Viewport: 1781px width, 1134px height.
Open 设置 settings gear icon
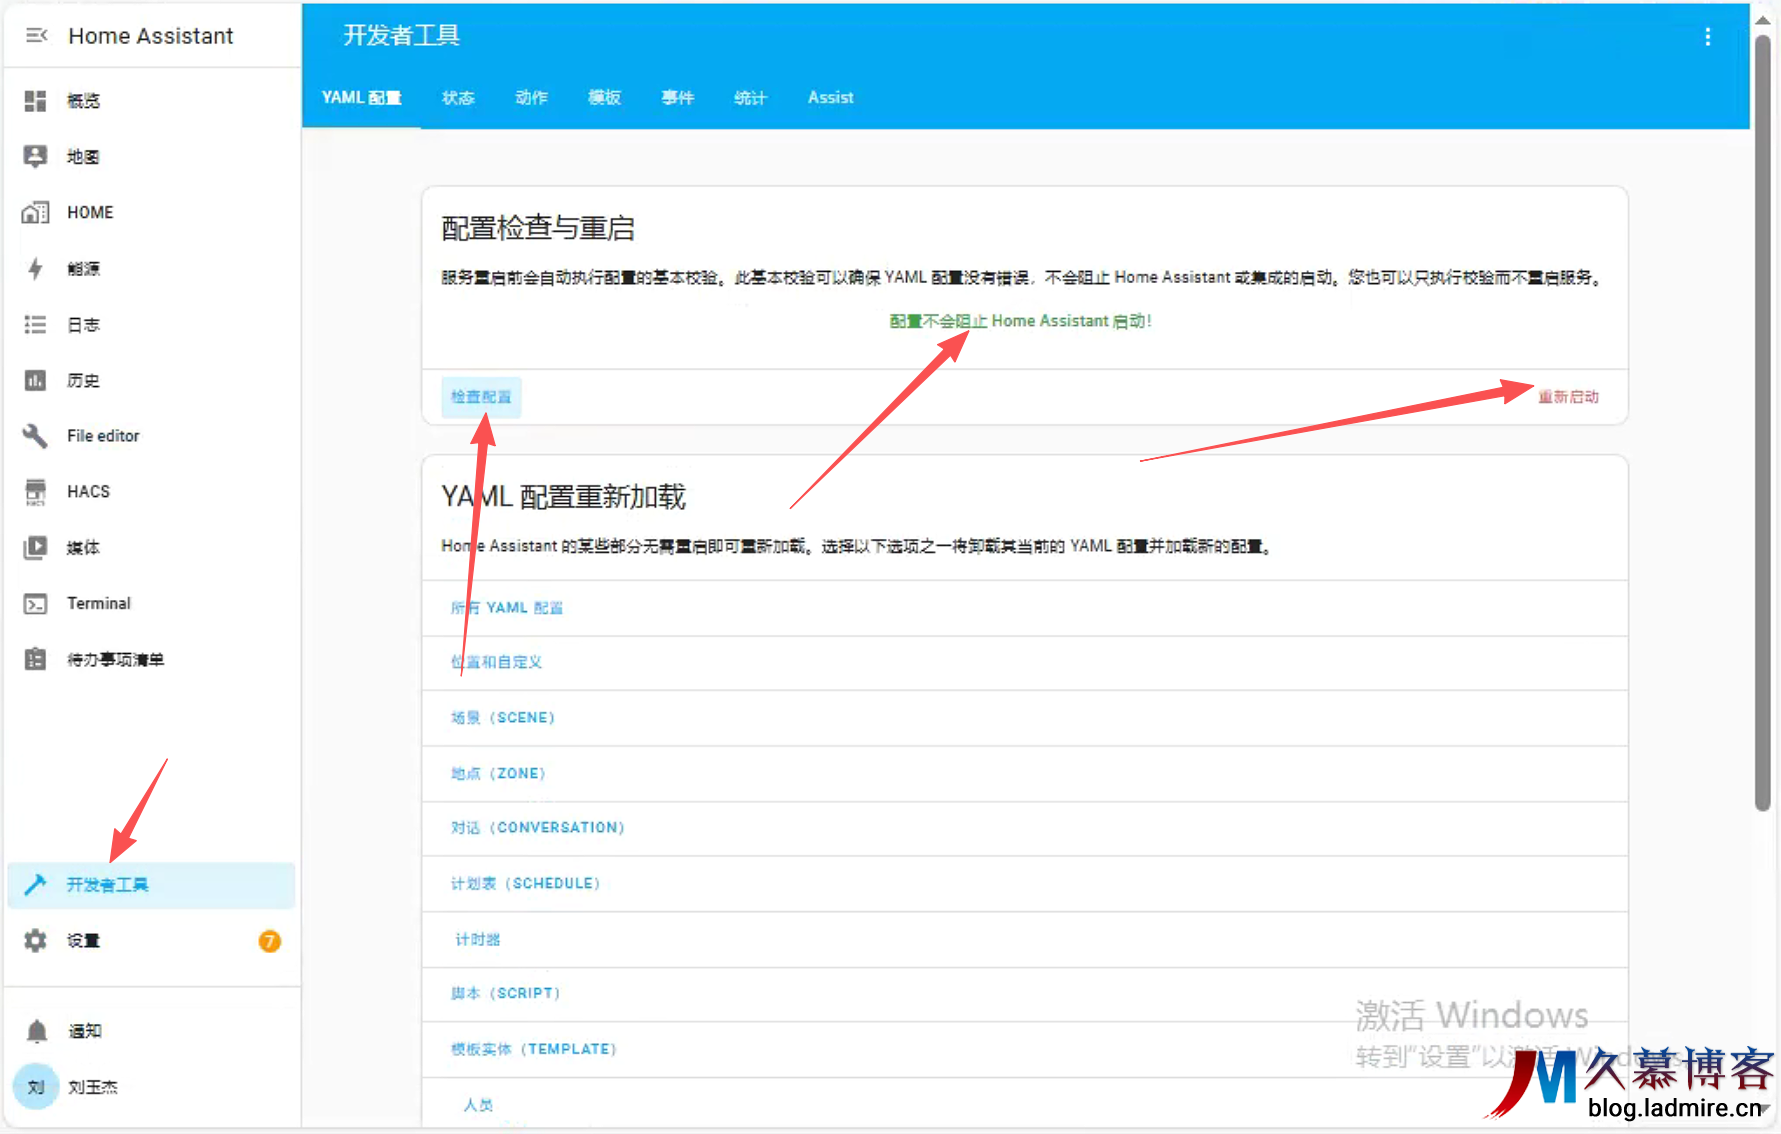tap(36, 941)
